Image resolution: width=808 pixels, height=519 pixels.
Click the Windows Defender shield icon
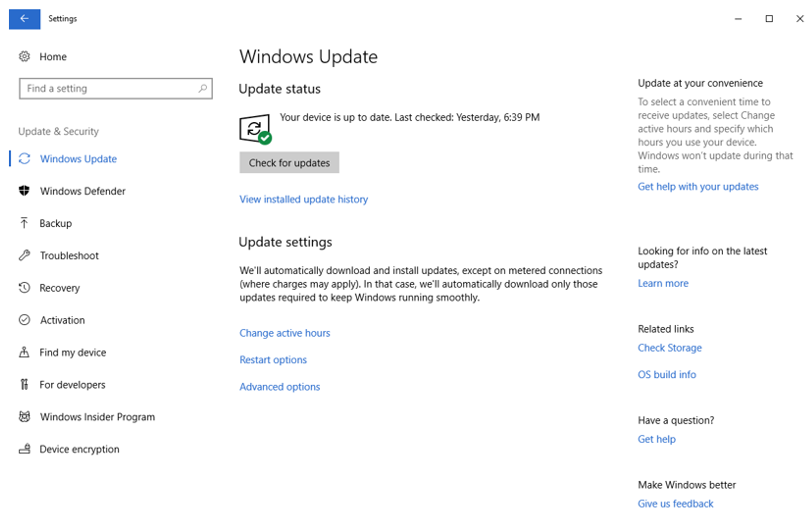click(x=25, y=191)
